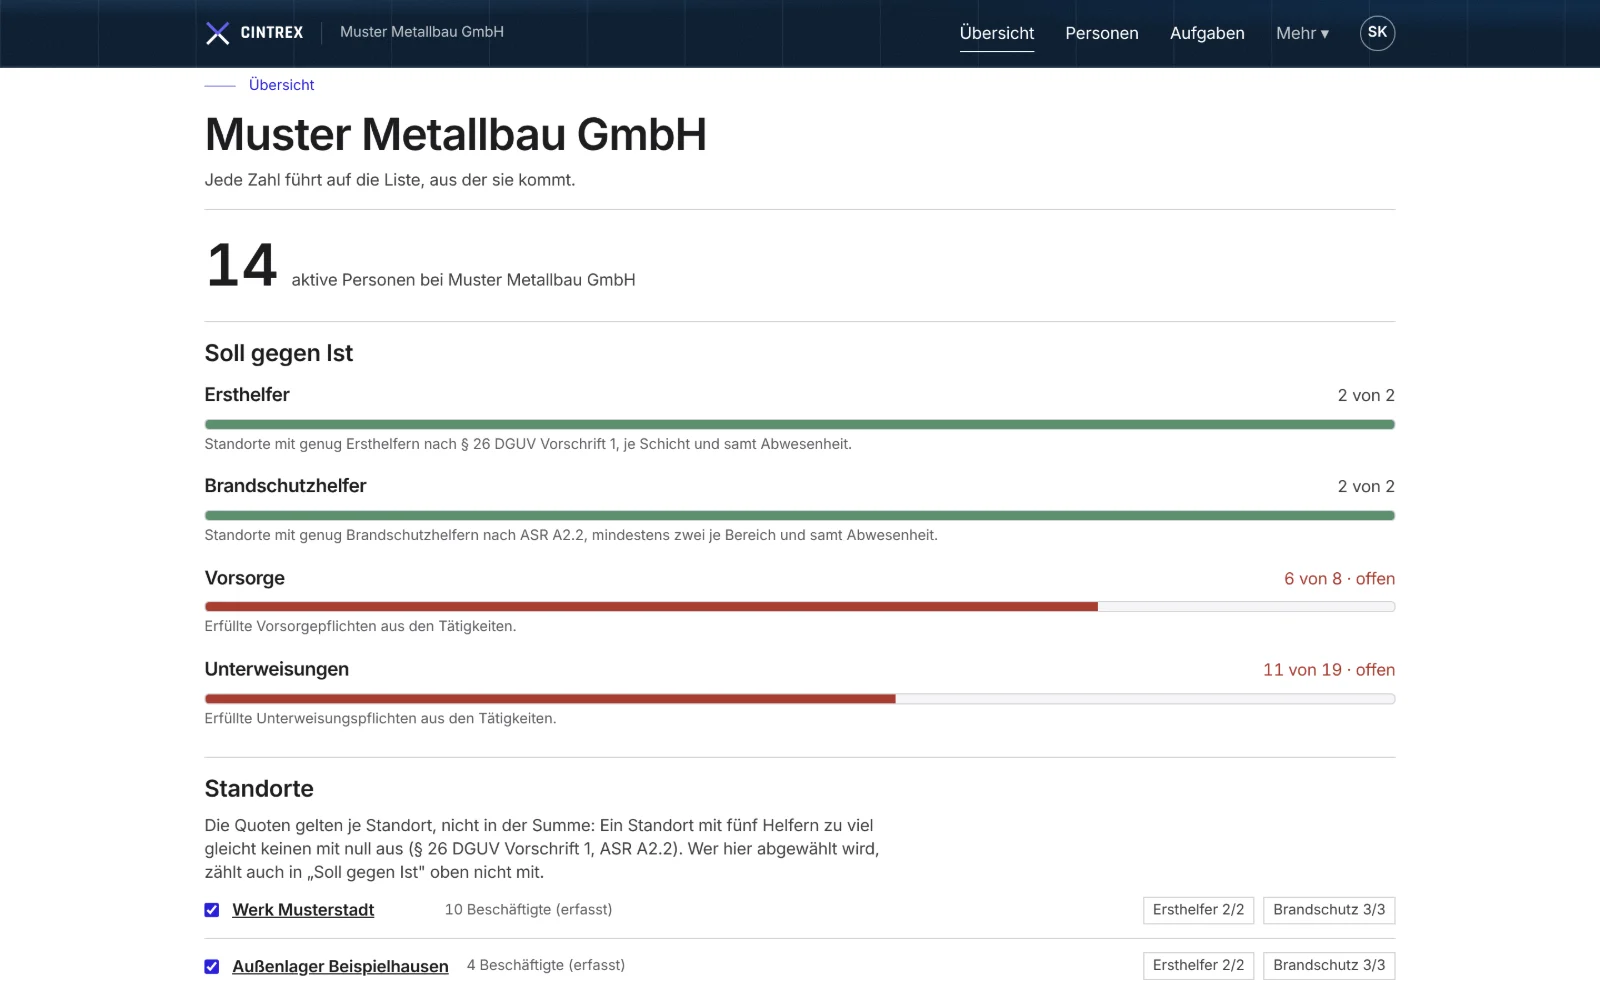Click 'aktive Personen bei Muster Metallbau GmbH' text
This screenshot has height=1000, width=1600.
pyautogui.click(x=463, y=280)
